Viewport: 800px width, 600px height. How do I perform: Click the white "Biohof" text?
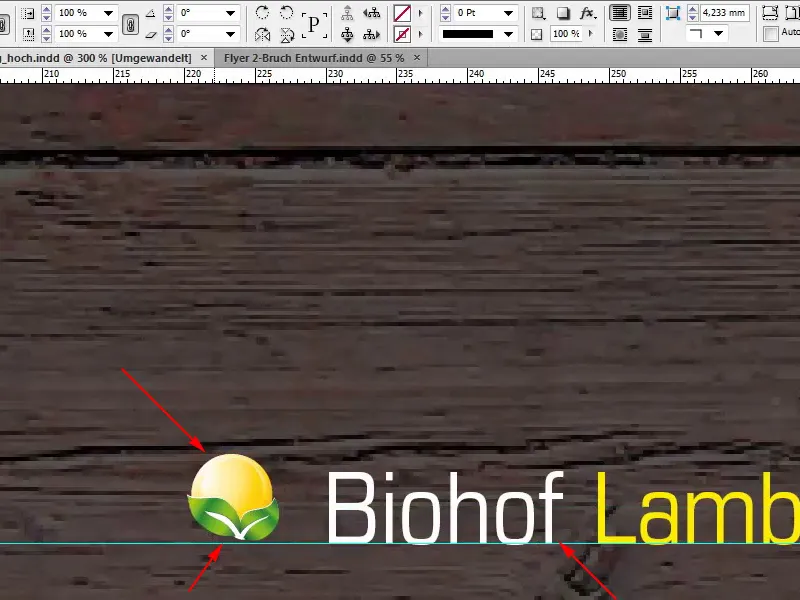[445, 507]
